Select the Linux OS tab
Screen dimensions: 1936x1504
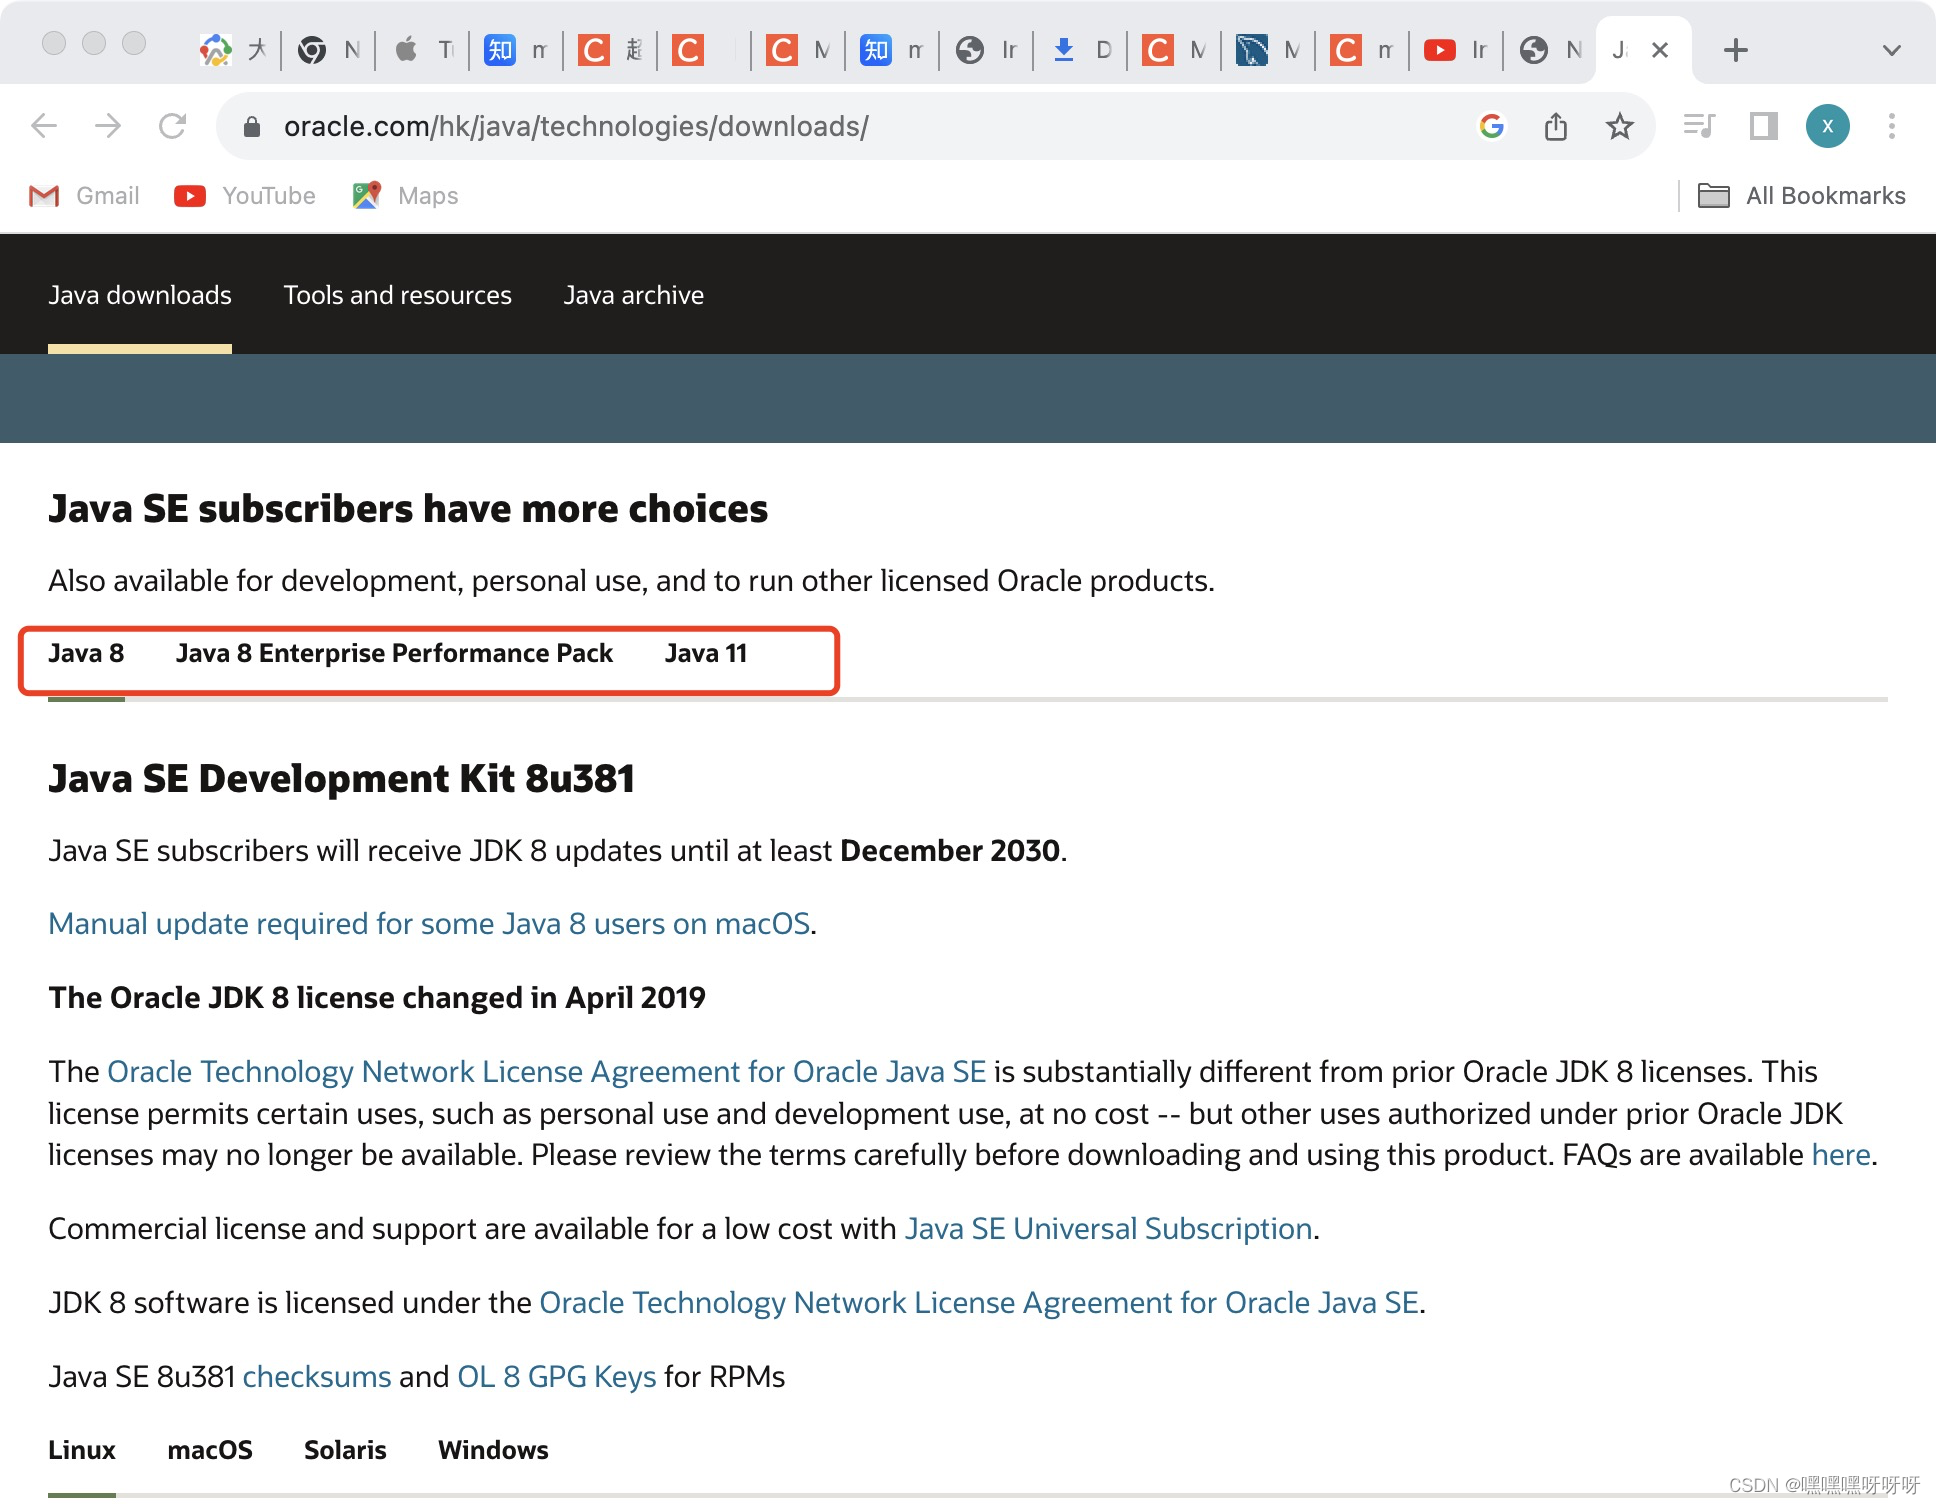(x=82, y=1450)
